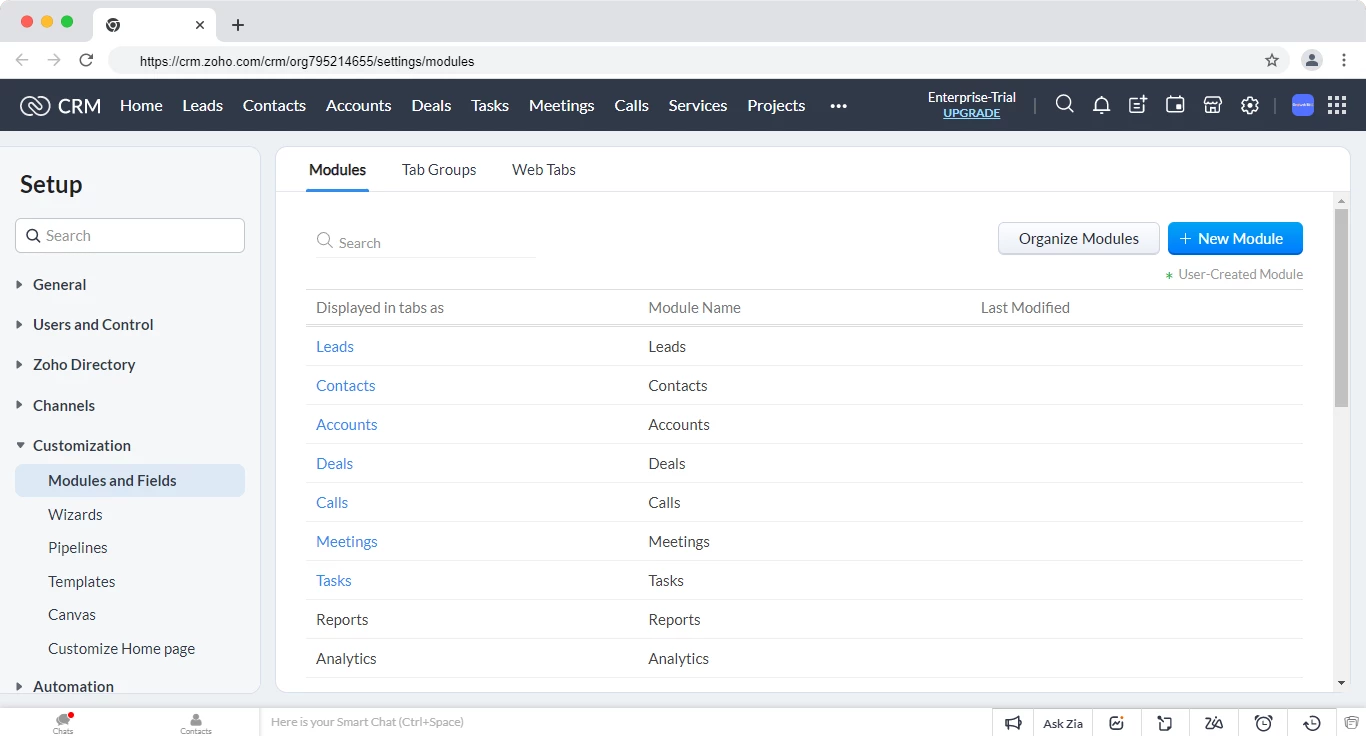Screen dimensions: 1366x736
Task: Click the Organize Modules button
Action: 1079,239
